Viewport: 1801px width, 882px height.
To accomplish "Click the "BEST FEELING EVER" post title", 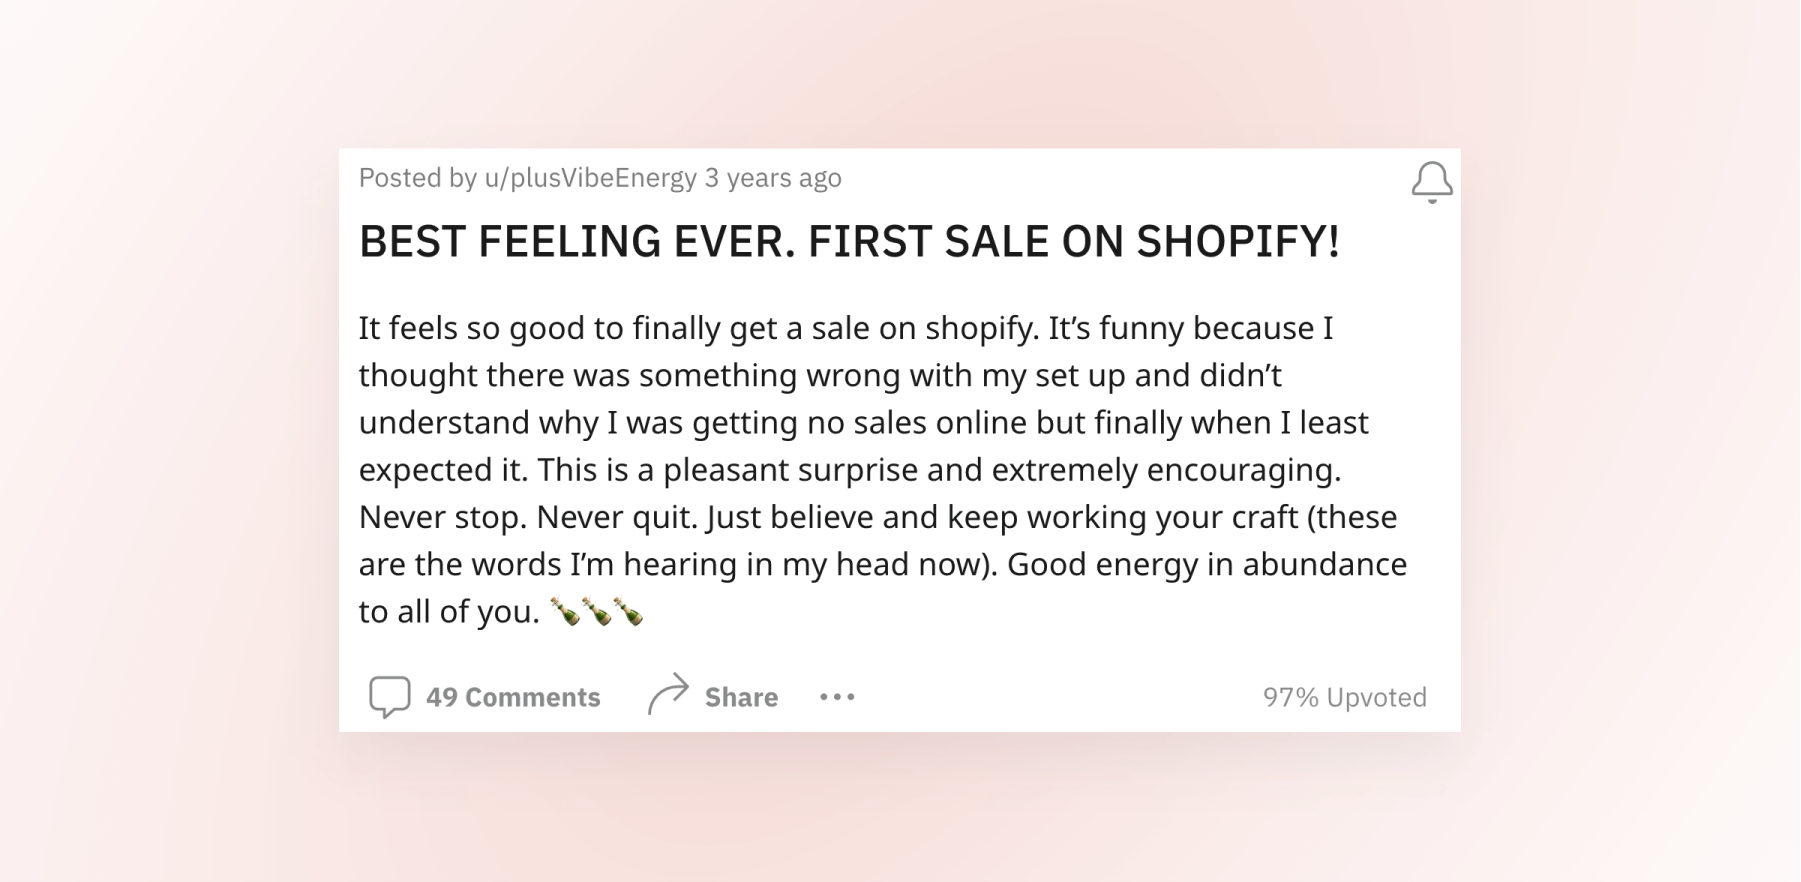I will pyautogui.click(x=849, y=241).
